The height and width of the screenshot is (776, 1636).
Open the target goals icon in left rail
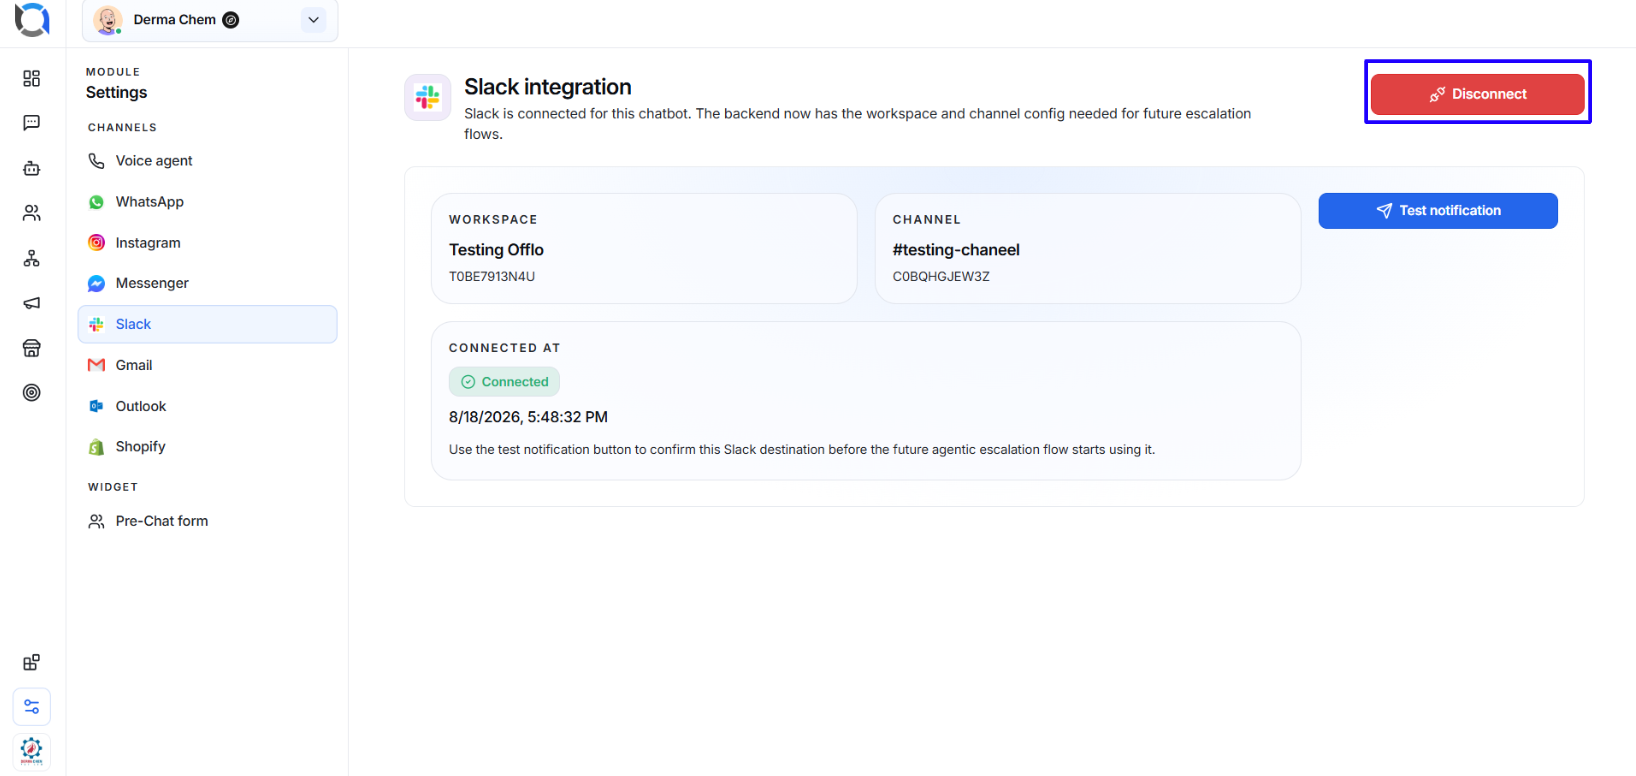tap(32, 393)
